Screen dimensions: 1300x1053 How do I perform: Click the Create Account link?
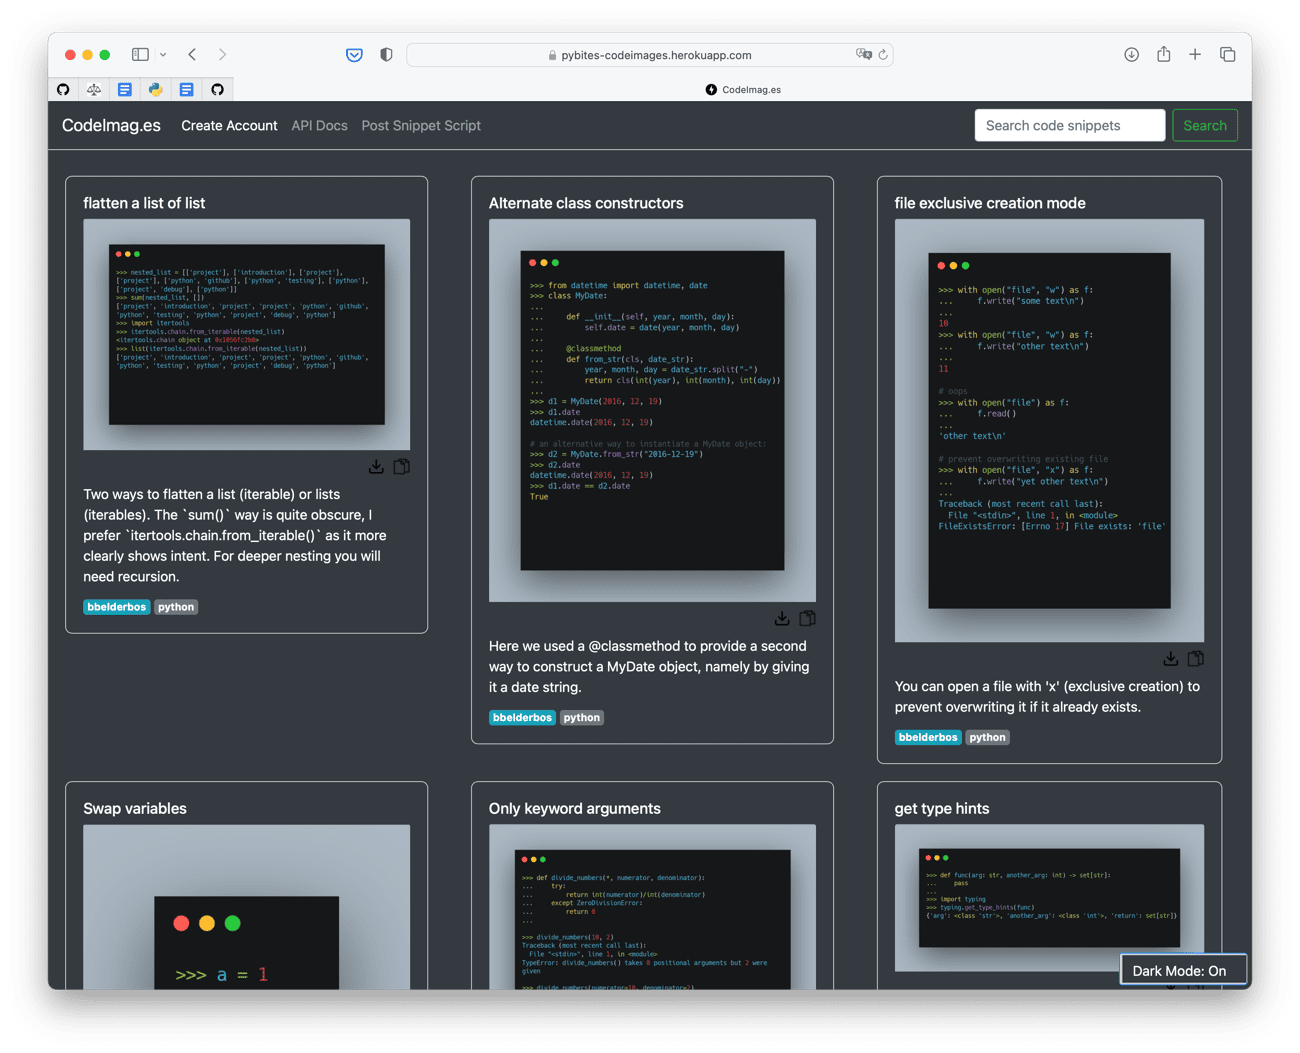(x=229, y=126)
